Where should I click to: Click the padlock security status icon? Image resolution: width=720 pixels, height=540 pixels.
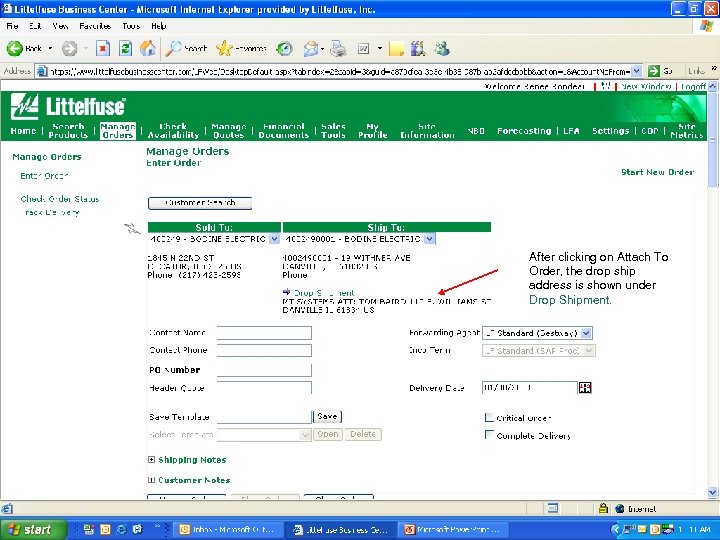tap(603, 508)
